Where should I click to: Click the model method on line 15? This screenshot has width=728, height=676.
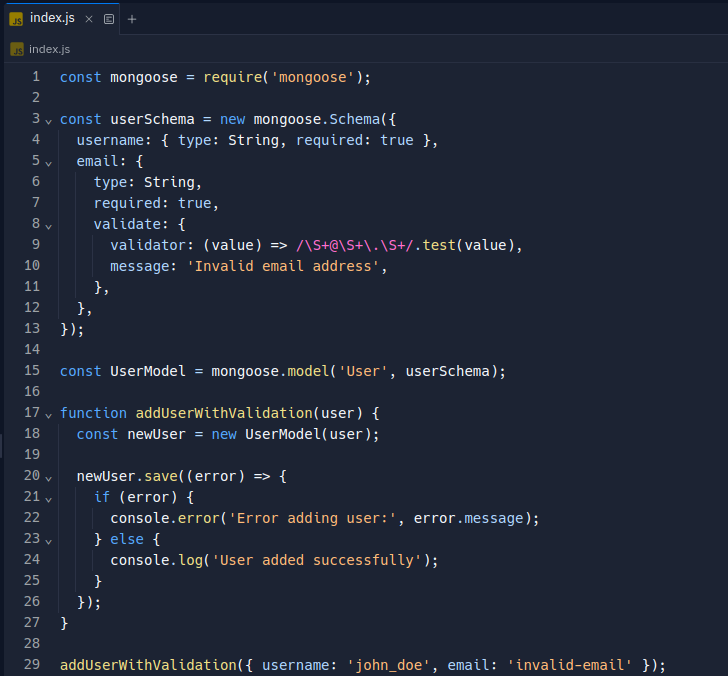point(308,371)
